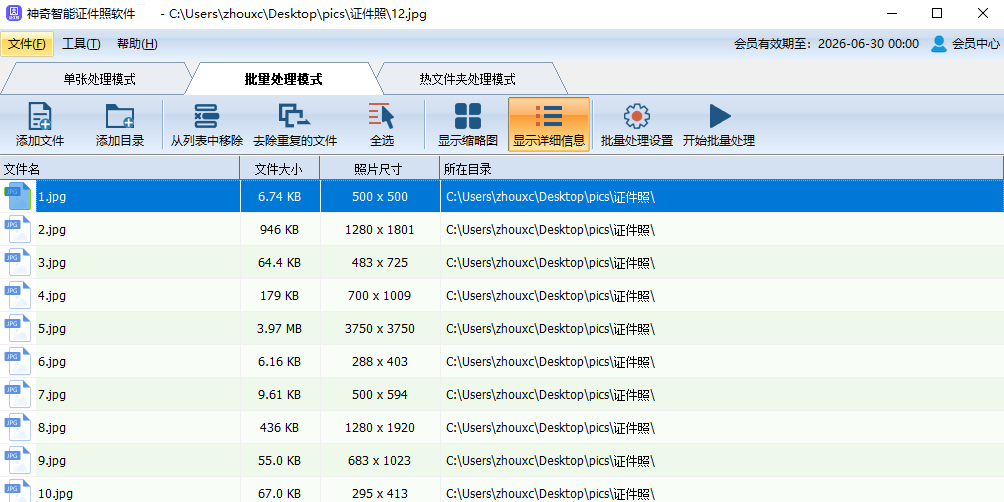
Task: Toggle Show Thumbnails (显示缩略图) view
Action: [x=468, y=117]
